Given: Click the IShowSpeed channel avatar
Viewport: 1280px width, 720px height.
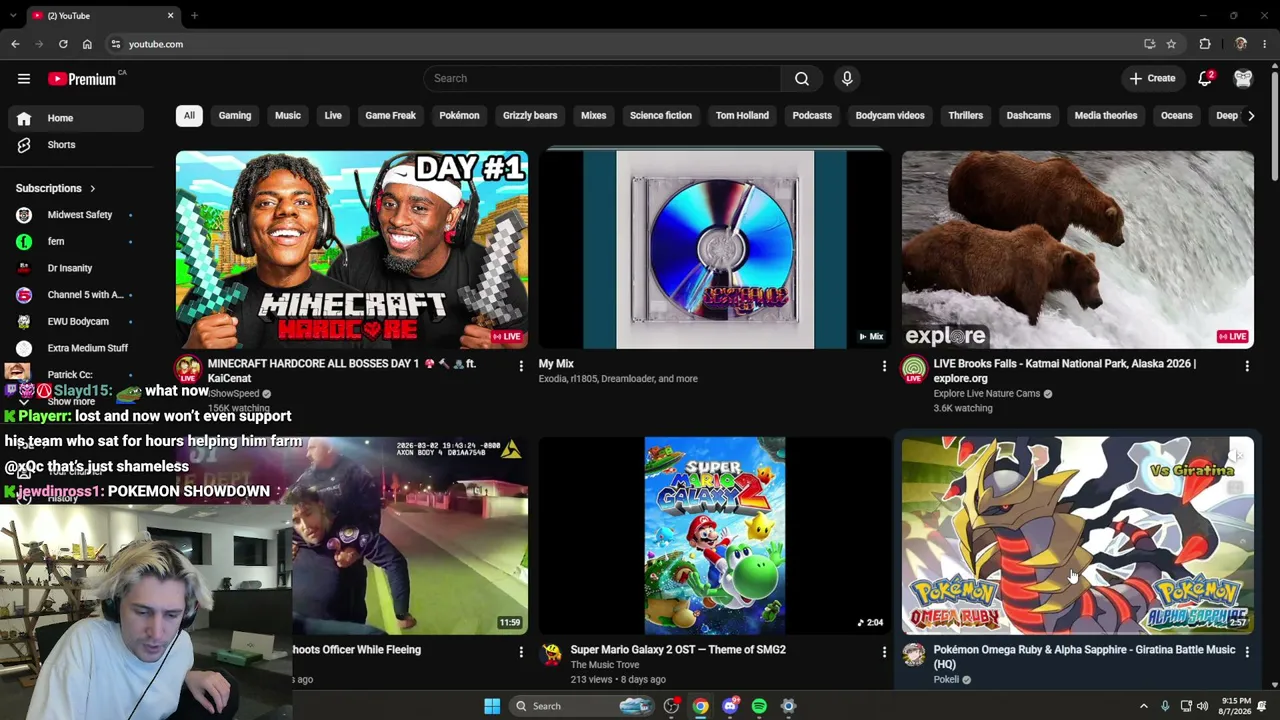Looking at the screenshot, I should click(x=188, y=370).
